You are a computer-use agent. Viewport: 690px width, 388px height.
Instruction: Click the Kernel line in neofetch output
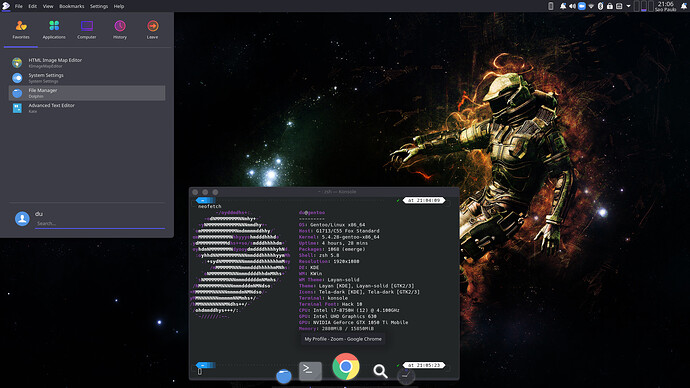(339, 237)
